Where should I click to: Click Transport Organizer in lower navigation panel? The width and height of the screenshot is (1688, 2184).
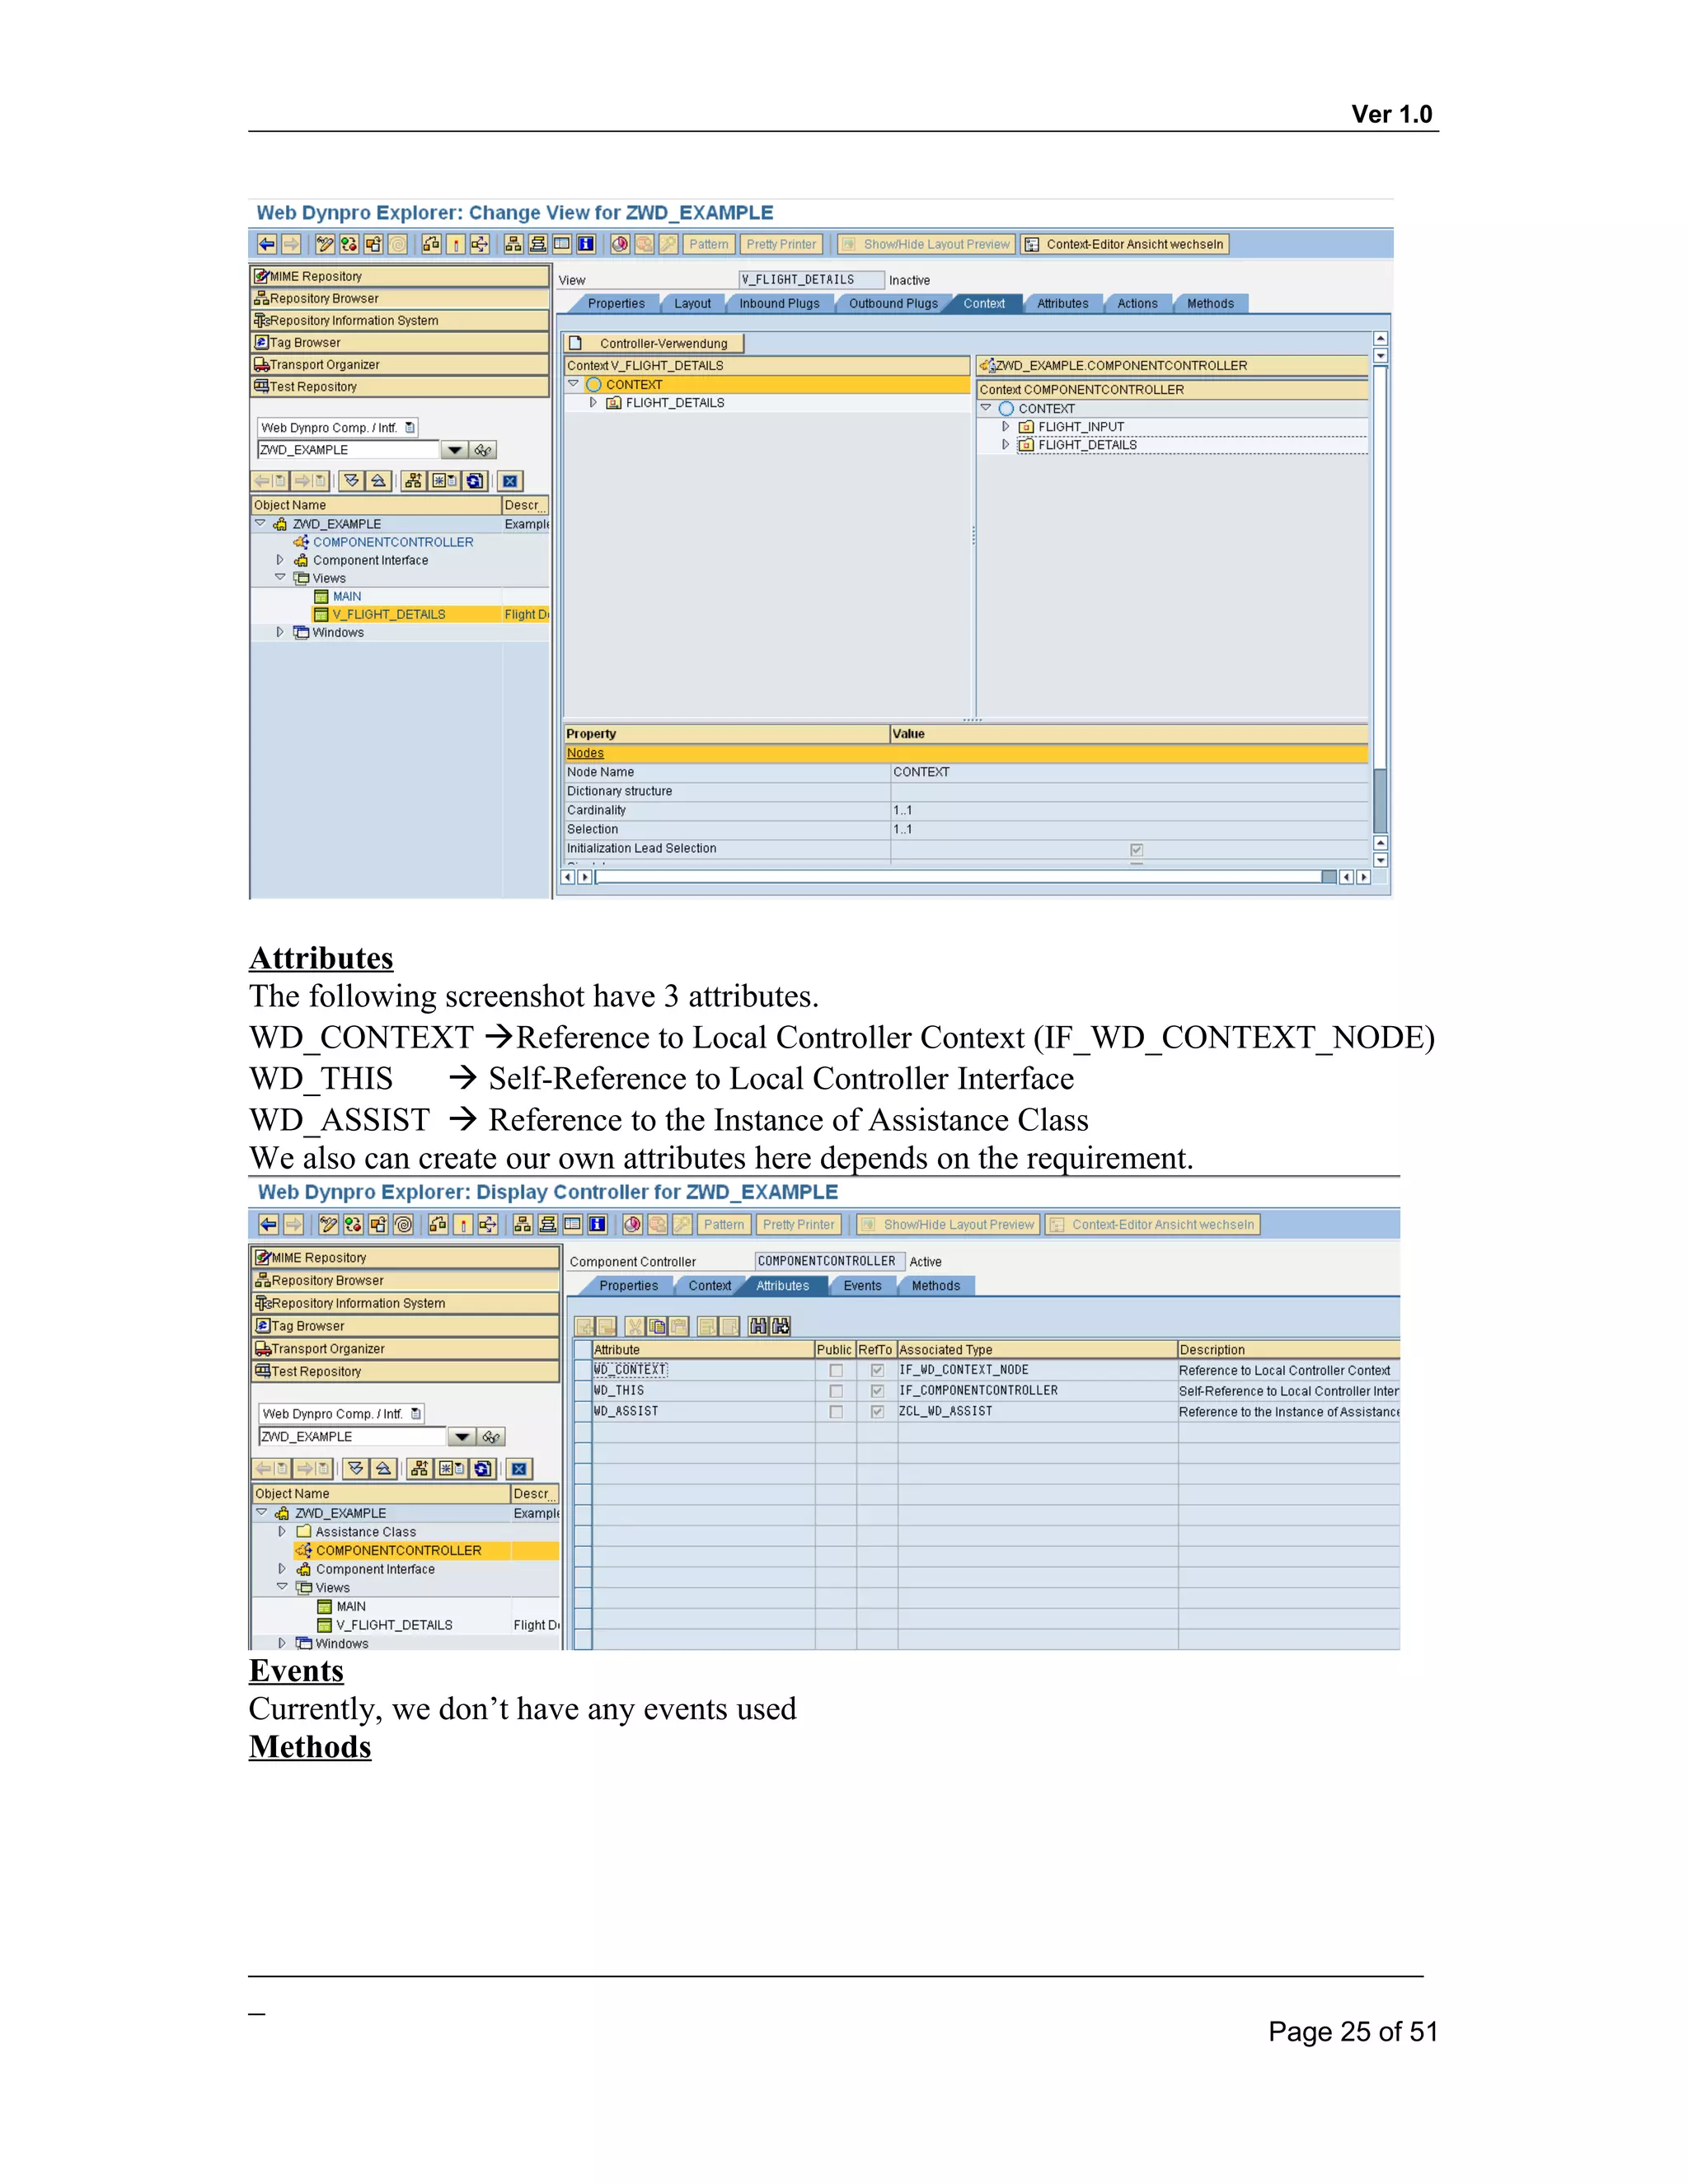point(328,1349)
